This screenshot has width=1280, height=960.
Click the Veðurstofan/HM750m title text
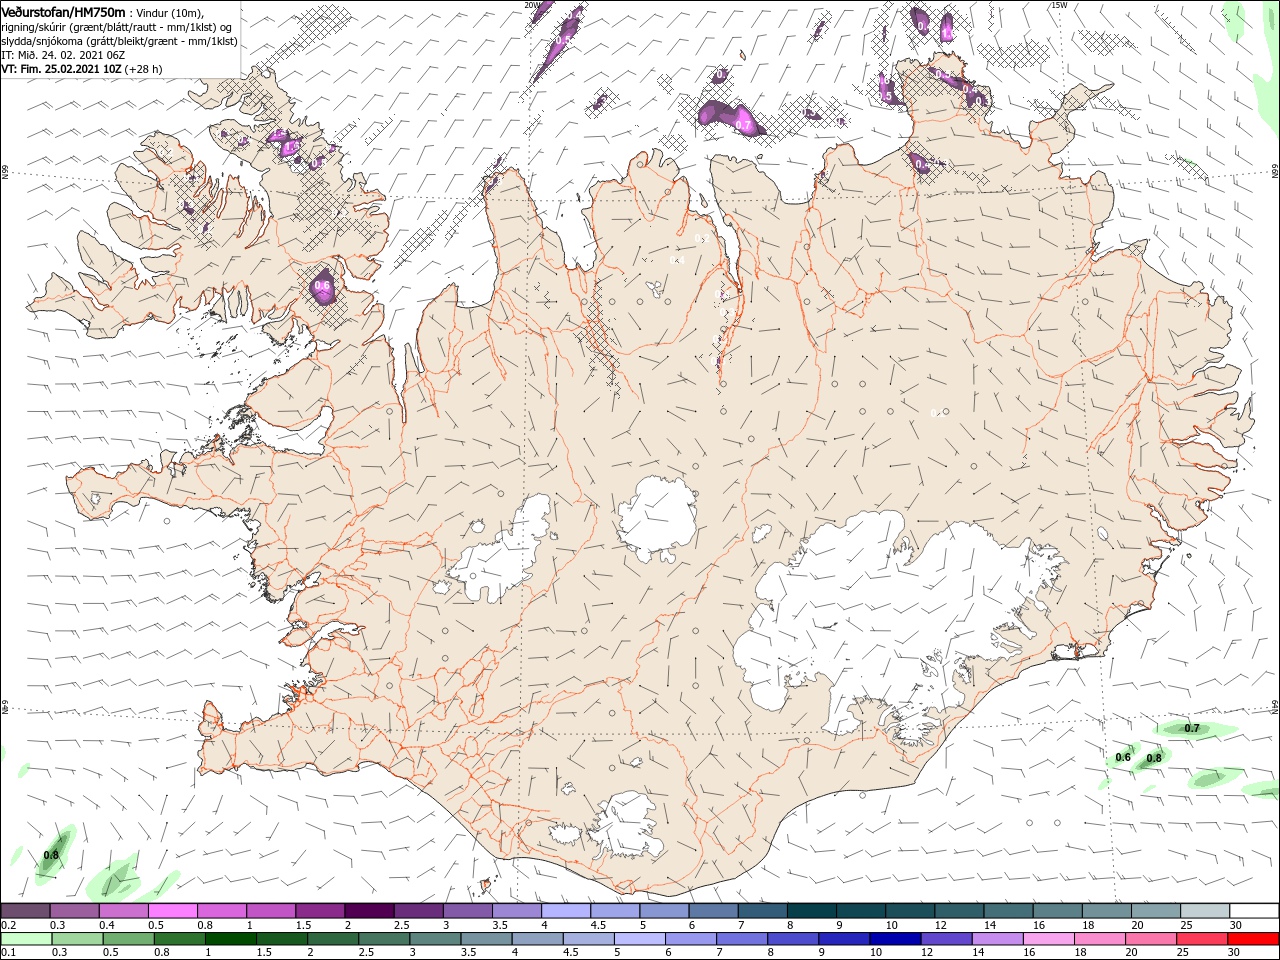[x=62, y=11]
